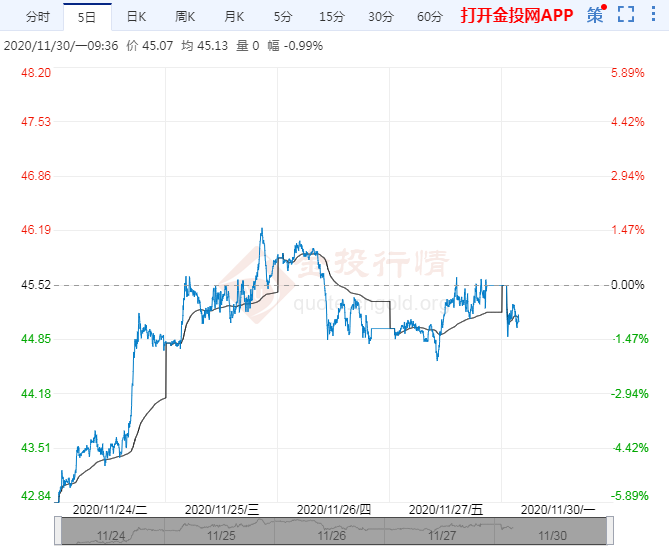This screenshot has width=669, height=551.
Task: Click the left handle of range navigator
Action: tap(59, 531)
